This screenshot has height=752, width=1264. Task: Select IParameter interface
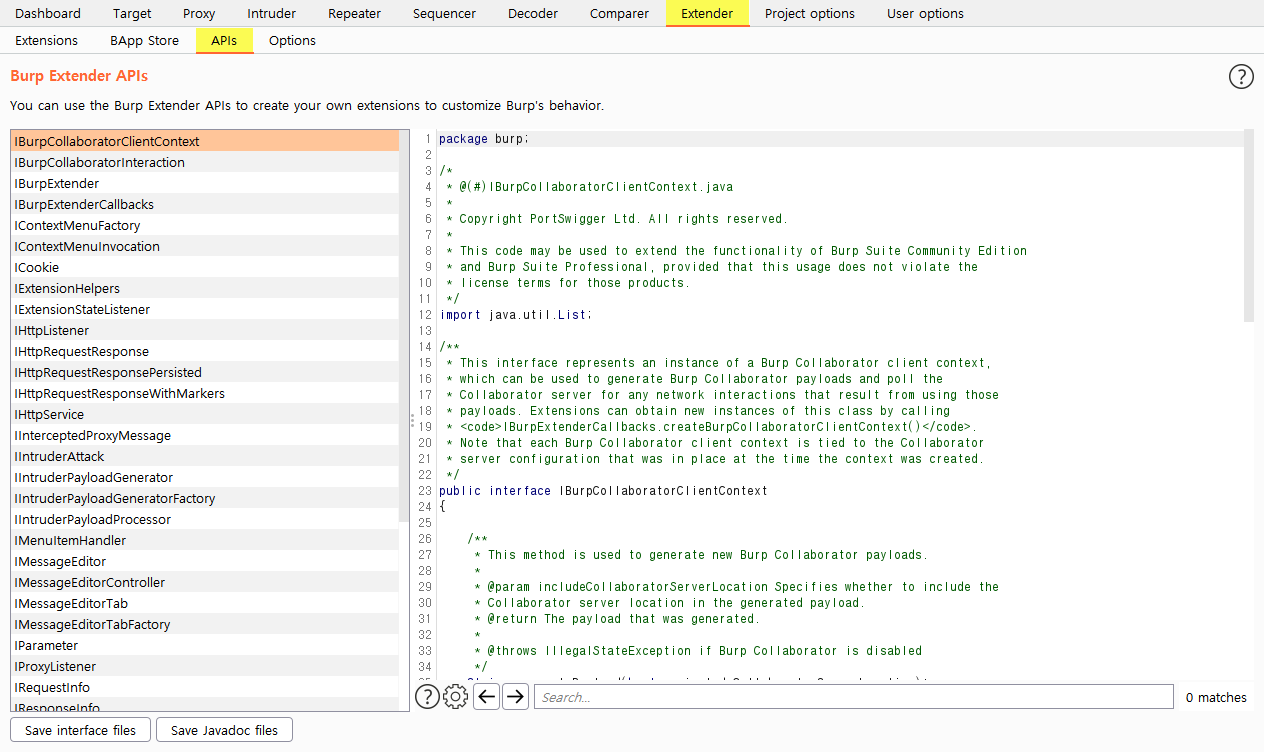click(x=204, y=645)
